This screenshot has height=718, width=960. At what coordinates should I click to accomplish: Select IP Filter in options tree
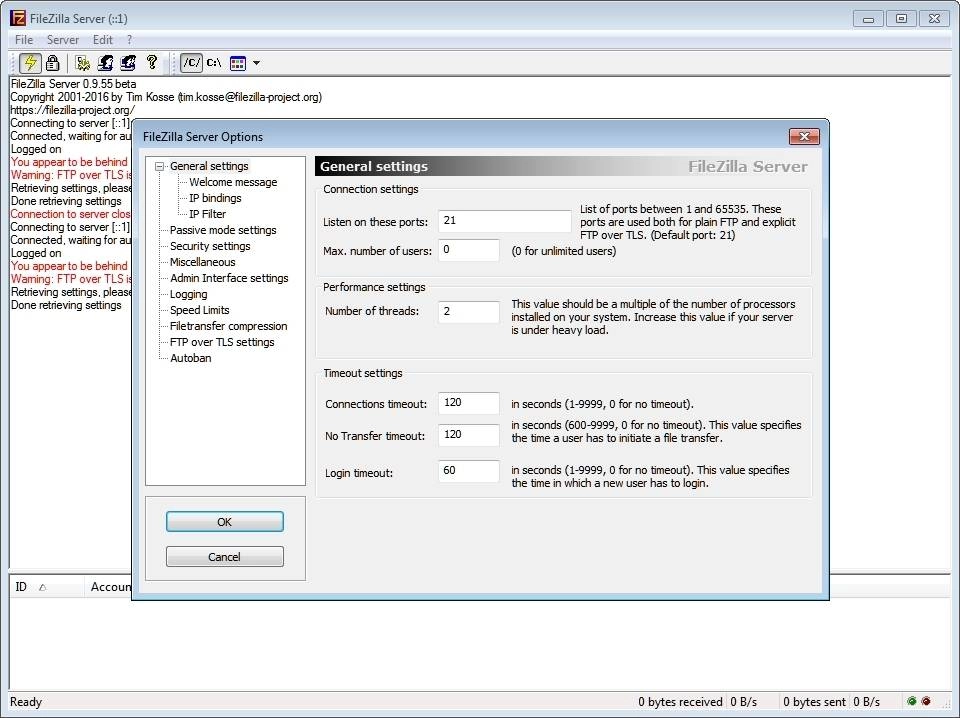(208, 214)
